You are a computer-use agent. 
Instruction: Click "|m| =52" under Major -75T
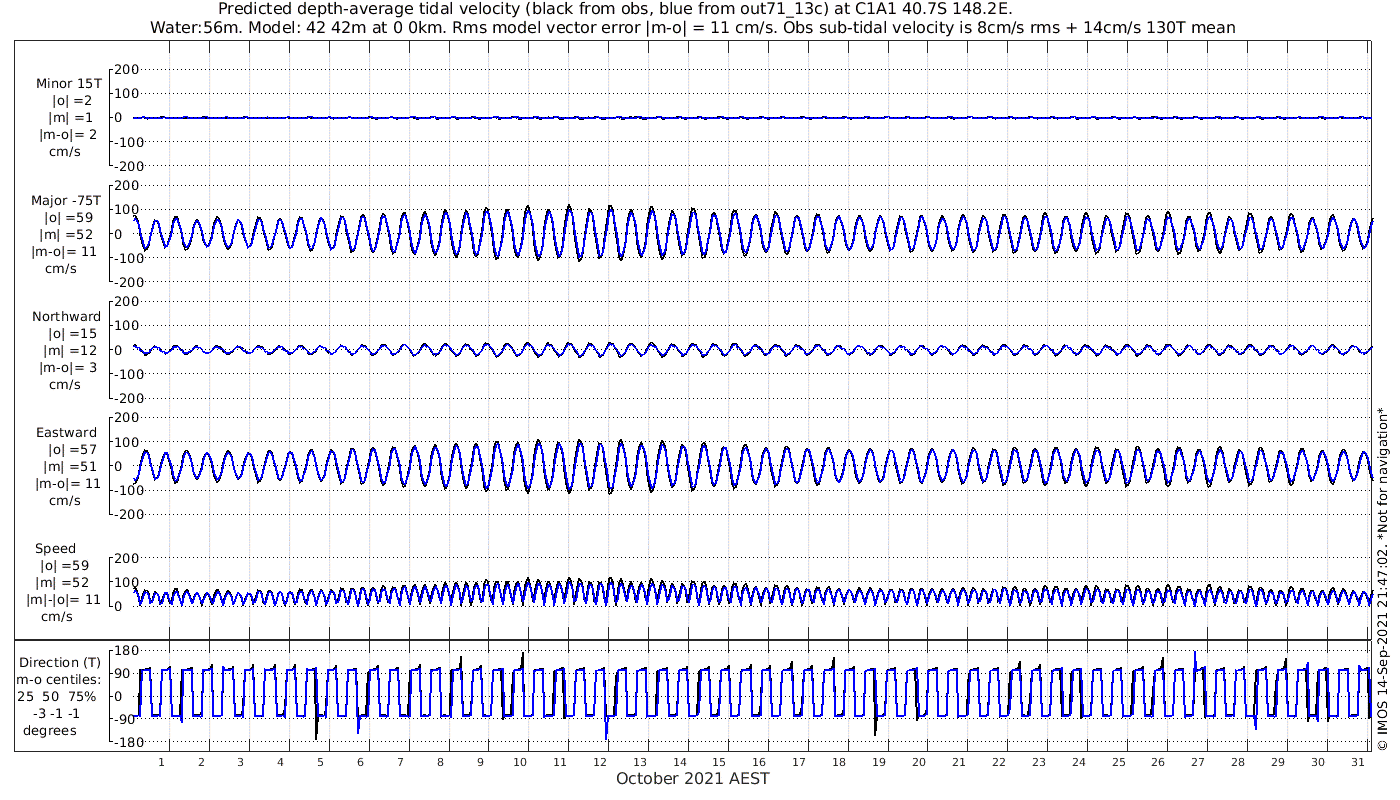(68, 235)
